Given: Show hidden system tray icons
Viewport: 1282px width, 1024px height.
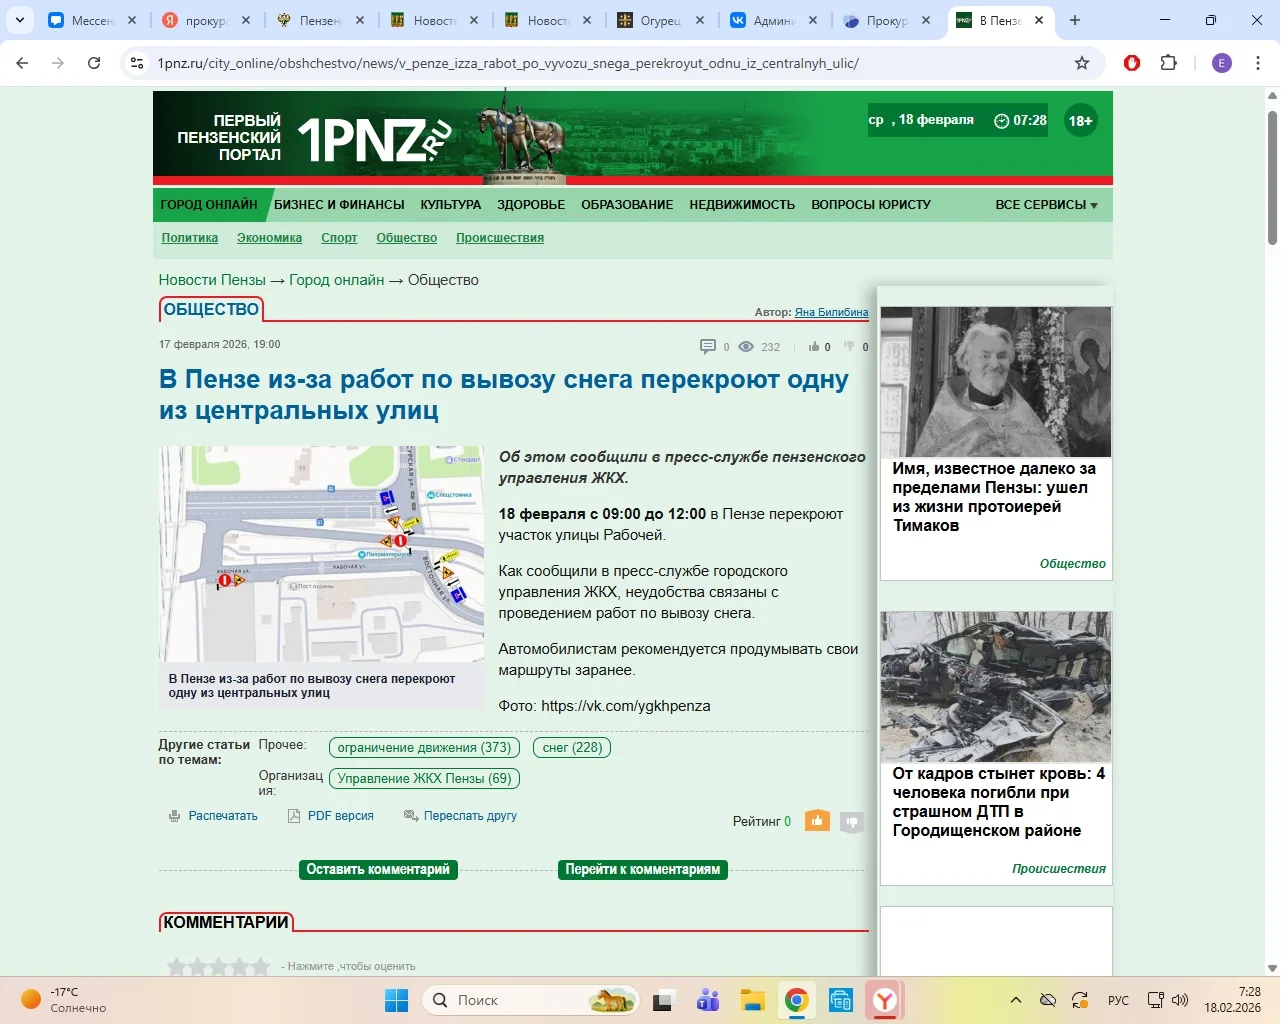Looking at the screenshot, I should (1015, 1000).
